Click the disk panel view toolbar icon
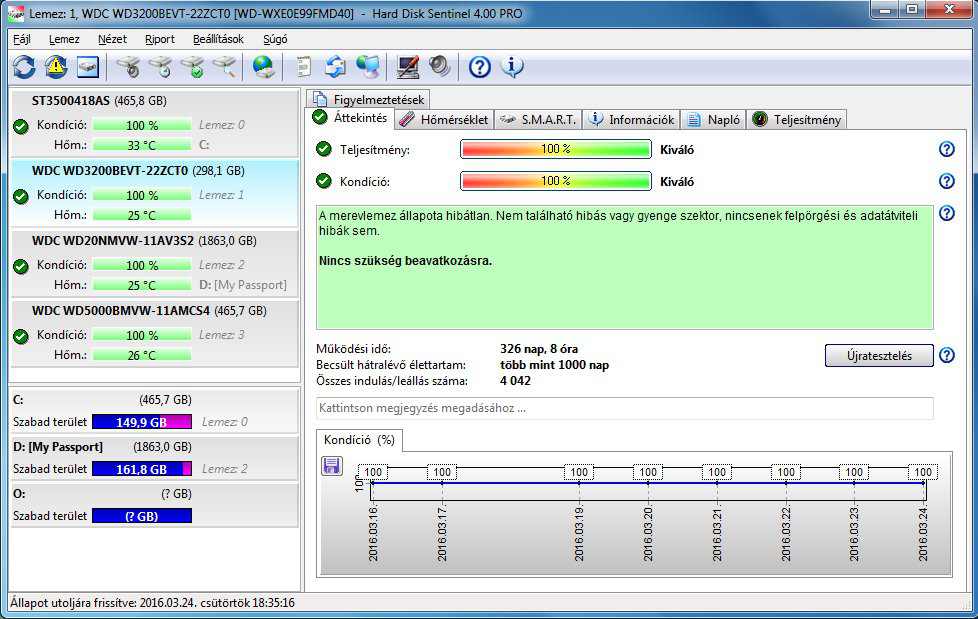Viewport: 978px width, 619px height. [x=88, y=66]
